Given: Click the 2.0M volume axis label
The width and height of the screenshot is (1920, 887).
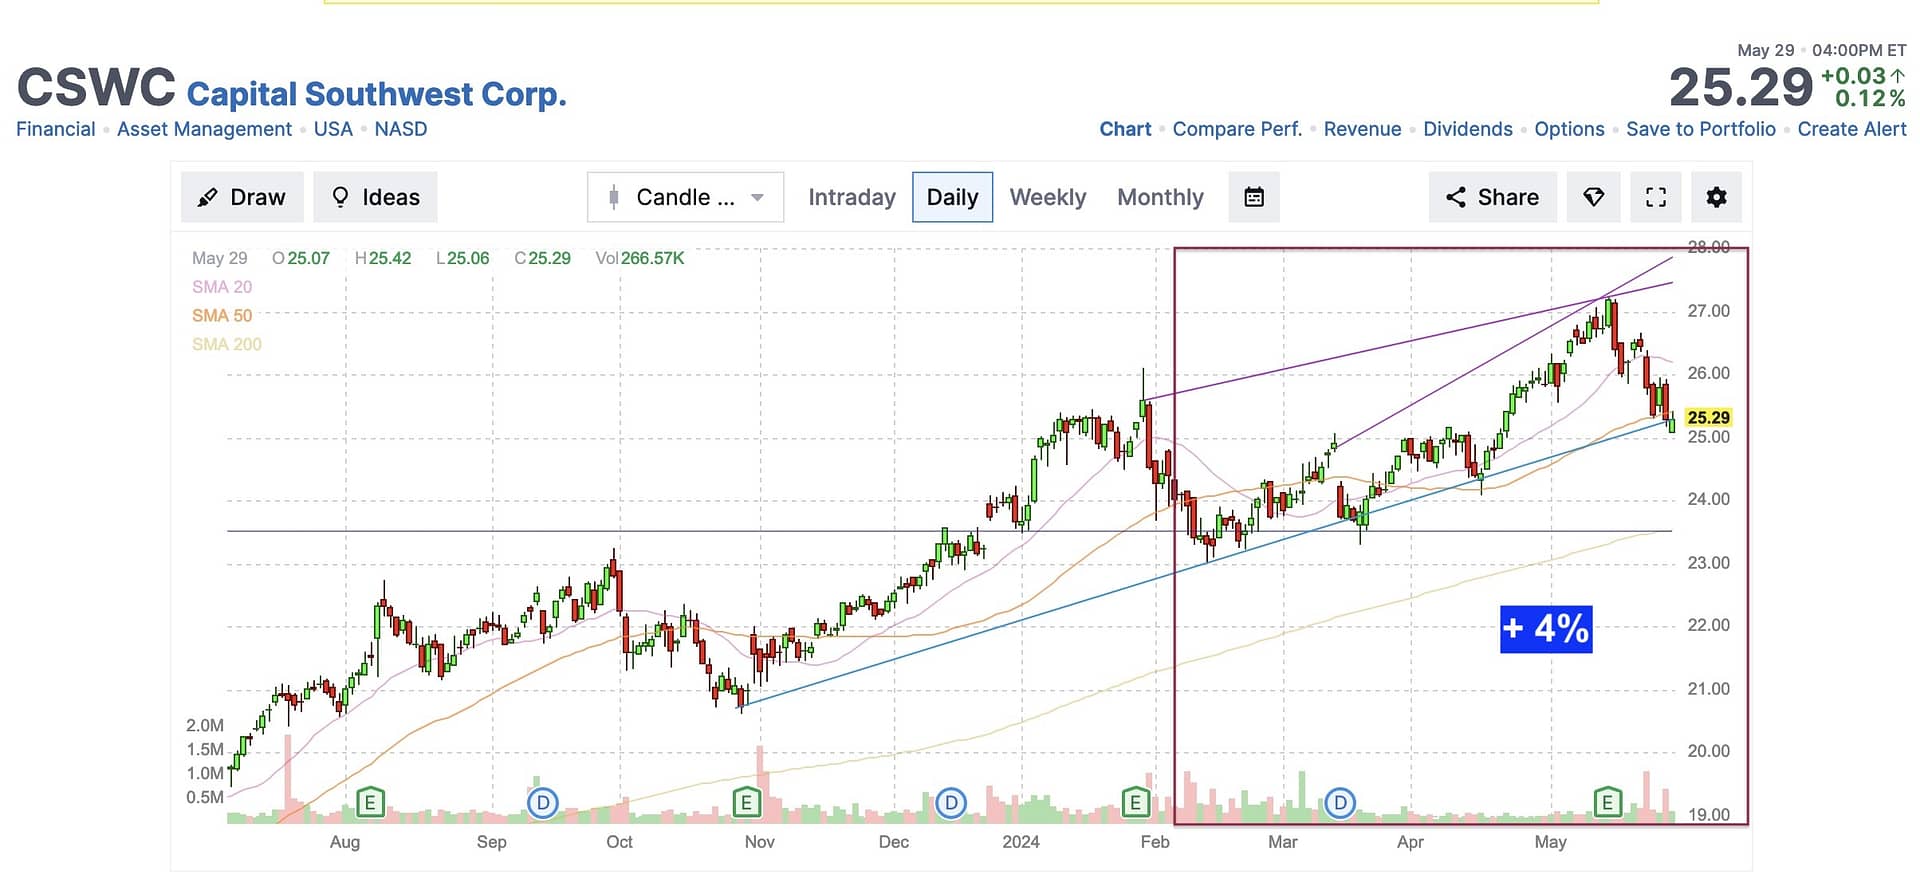Looking at the screenshot, I should 205,726.
